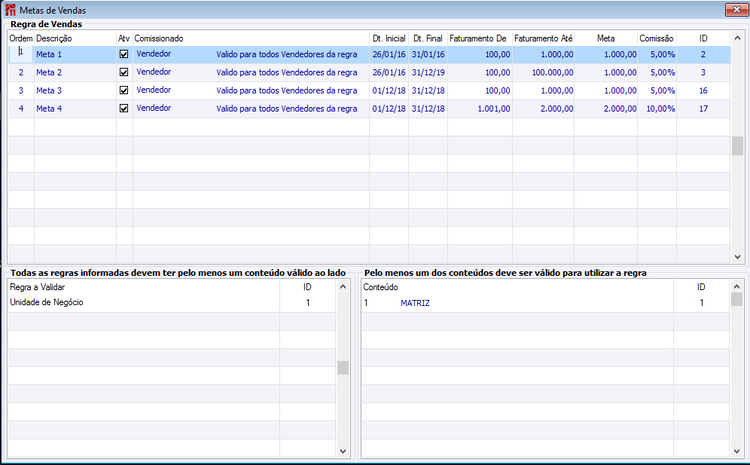Viewport: 750px width, 465px height.
Task: Click the Dt. Inicial column header
Action: tap(389, 38)
